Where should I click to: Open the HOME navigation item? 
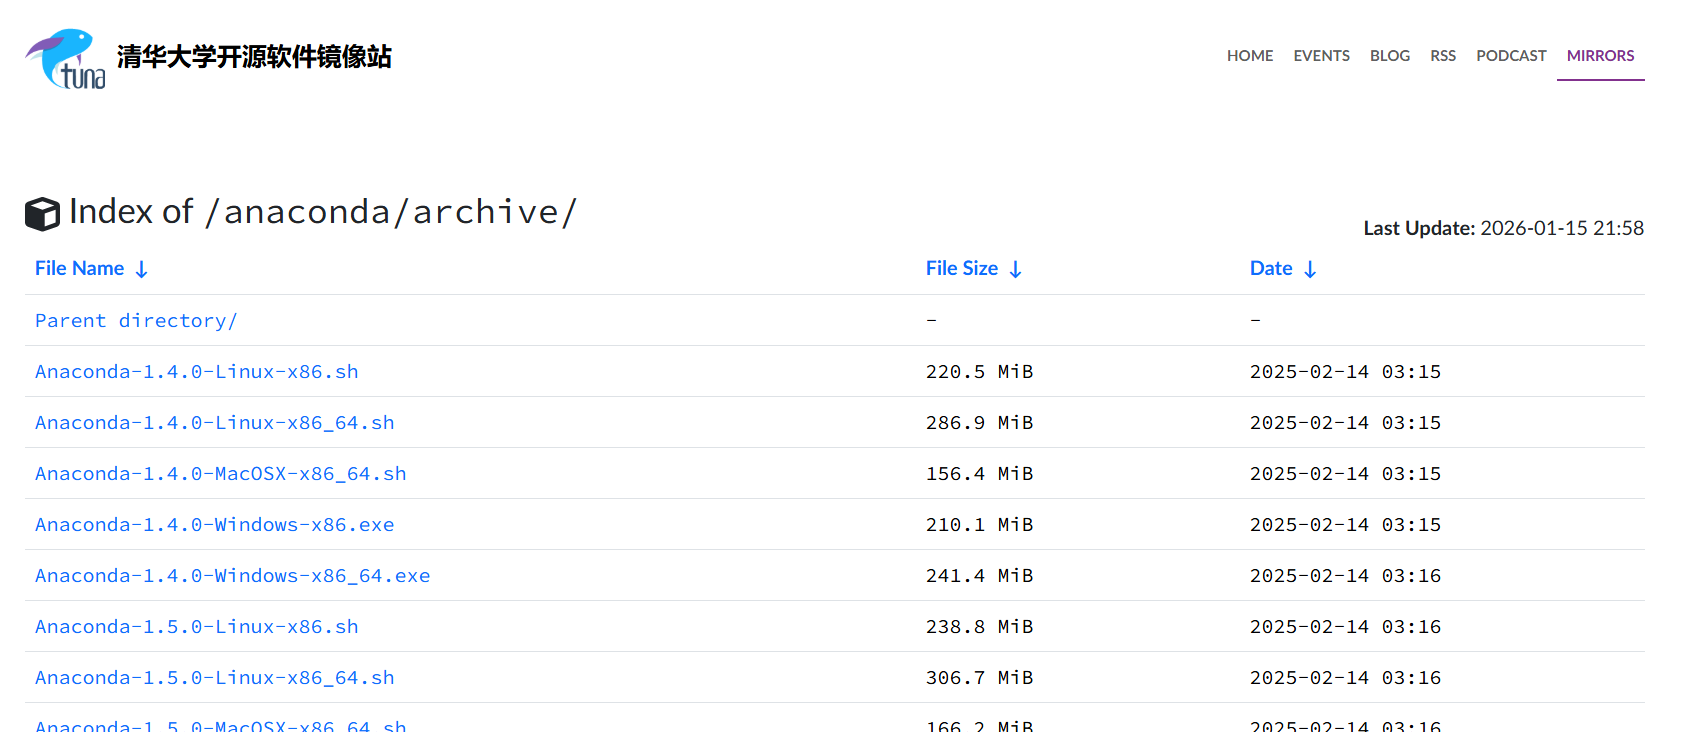click(1250, 56)
